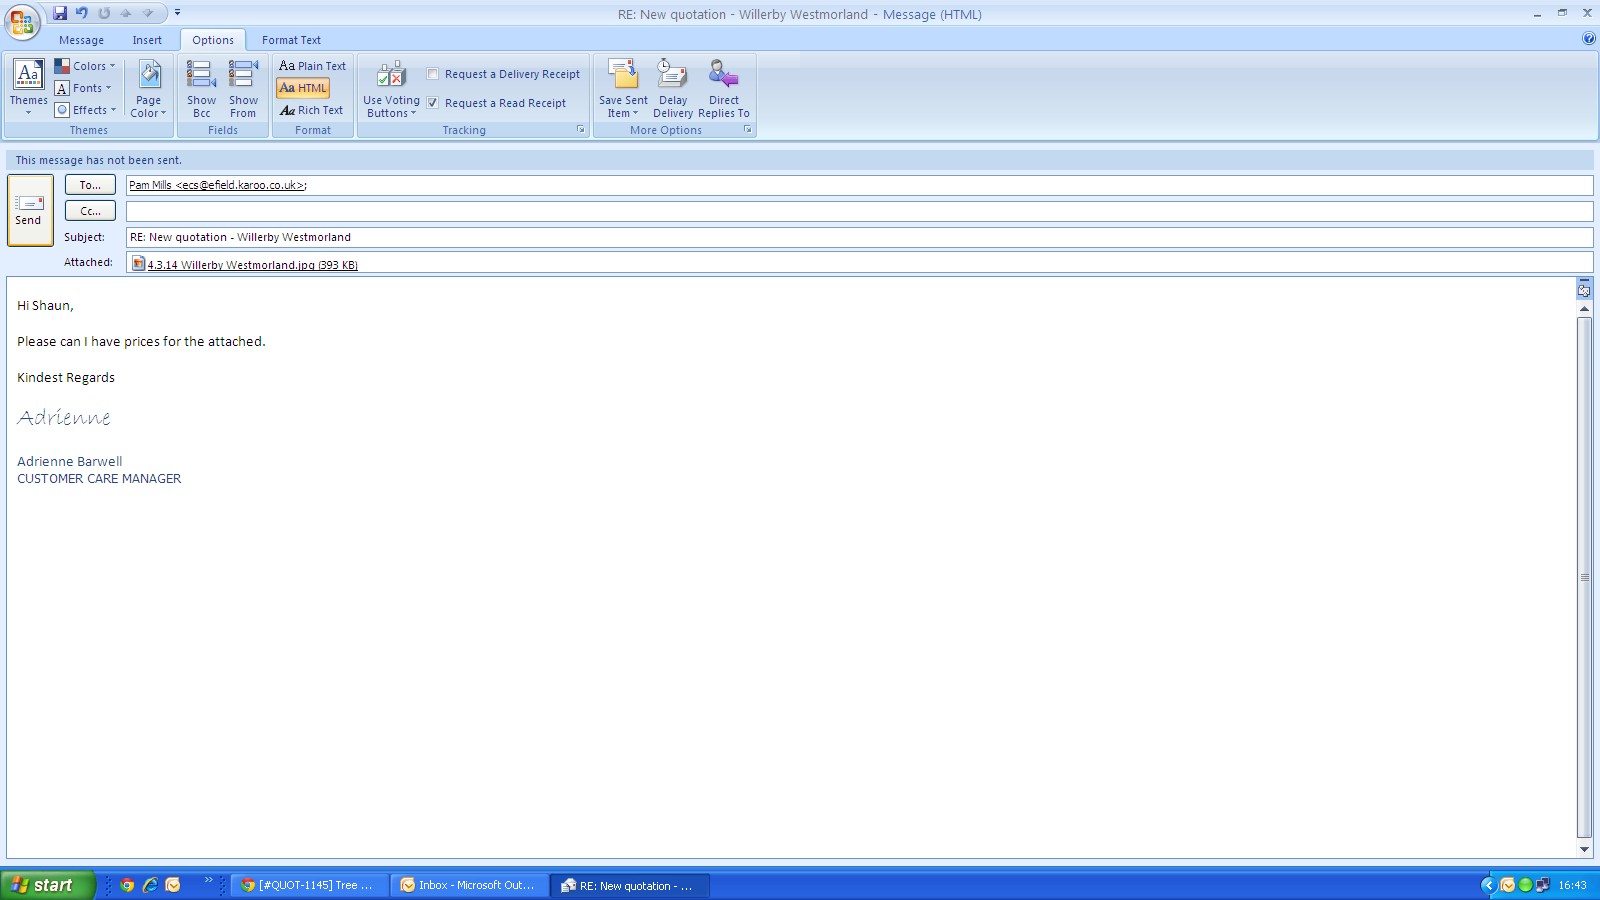Enable Request a Delivery Receipt
This screenshot has width=1600, height=900.
[x=433, y=74]
